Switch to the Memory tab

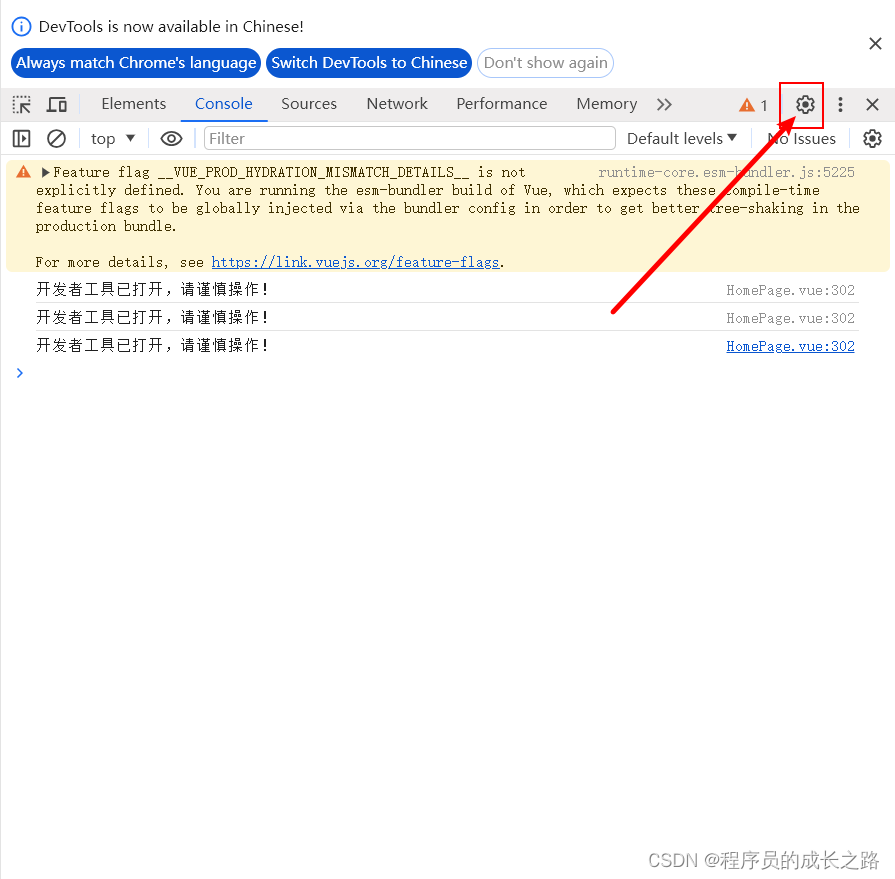[606, 104]
